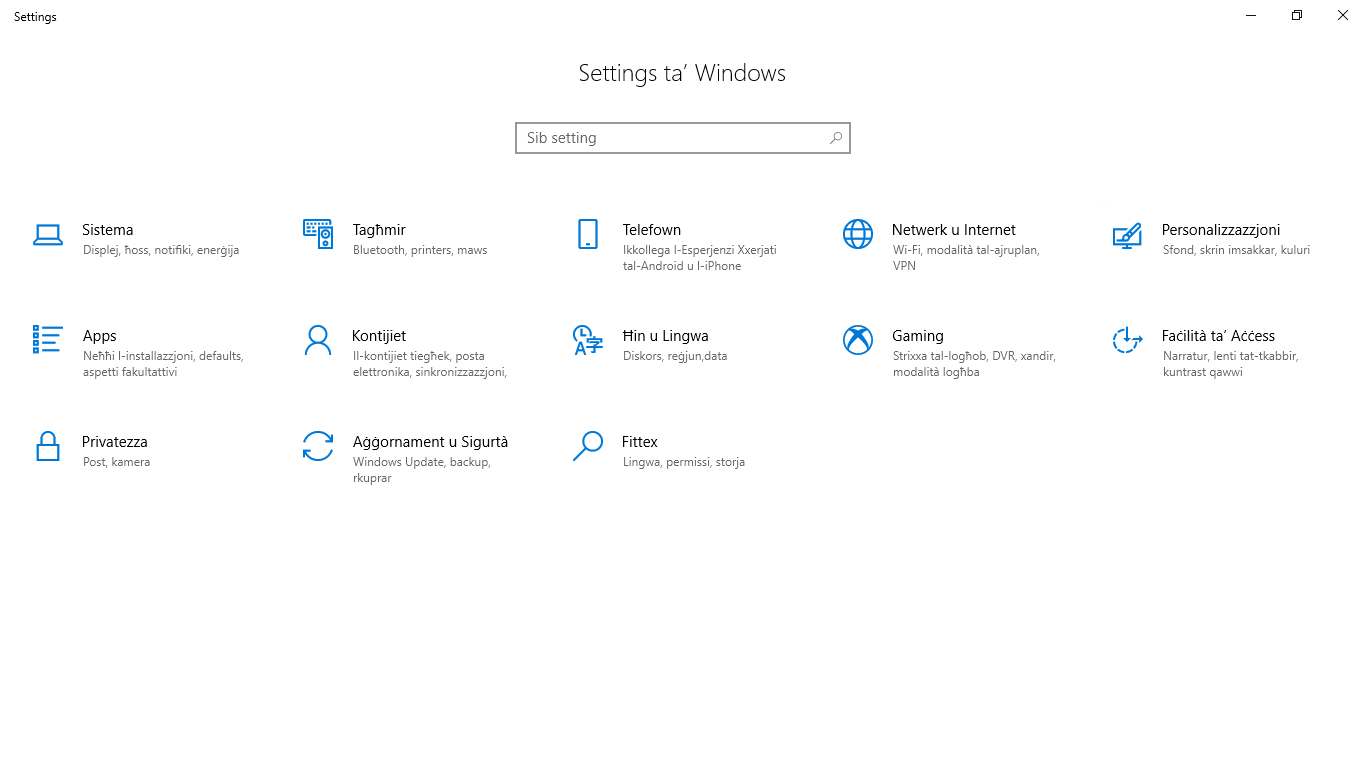1366x768 pixels.
Task: Click the 'Settings ta' Windows' heading
Action: click(682, 73)
